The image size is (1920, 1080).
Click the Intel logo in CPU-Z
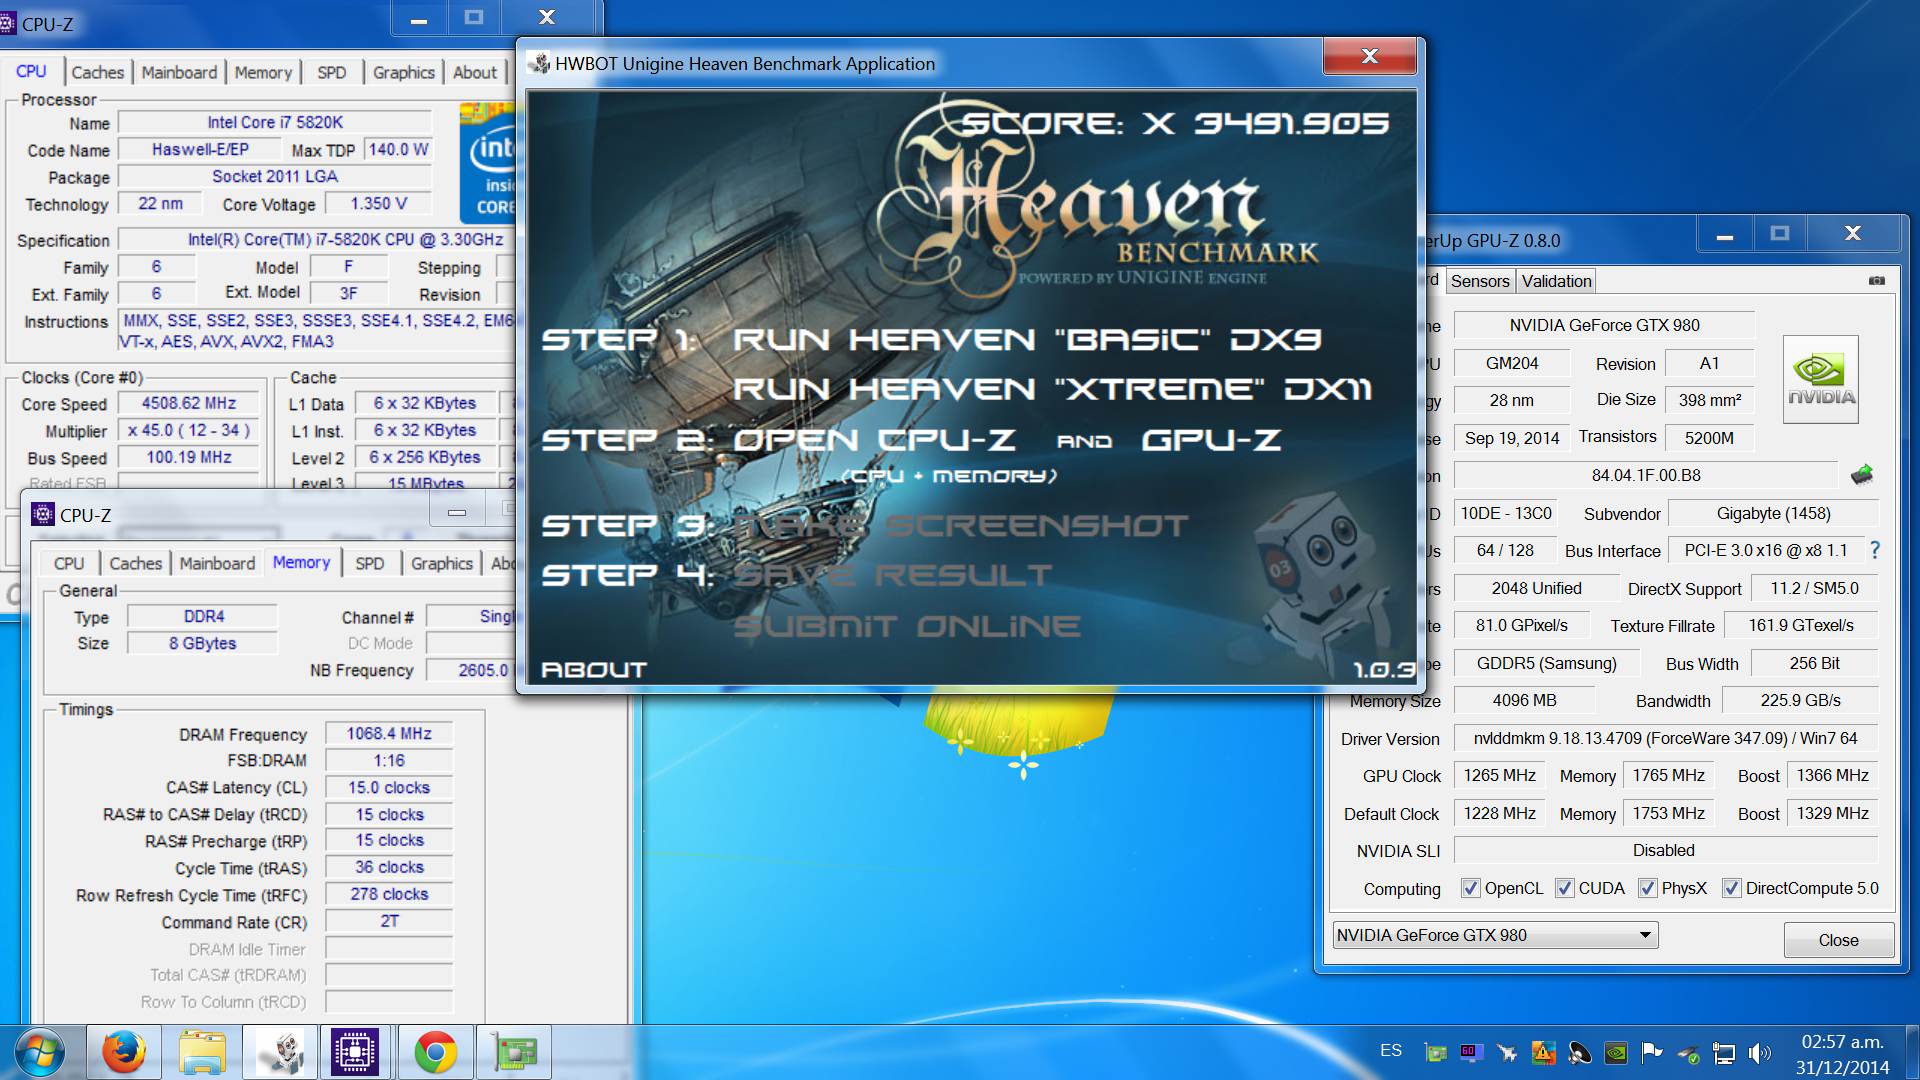(488, 162)
